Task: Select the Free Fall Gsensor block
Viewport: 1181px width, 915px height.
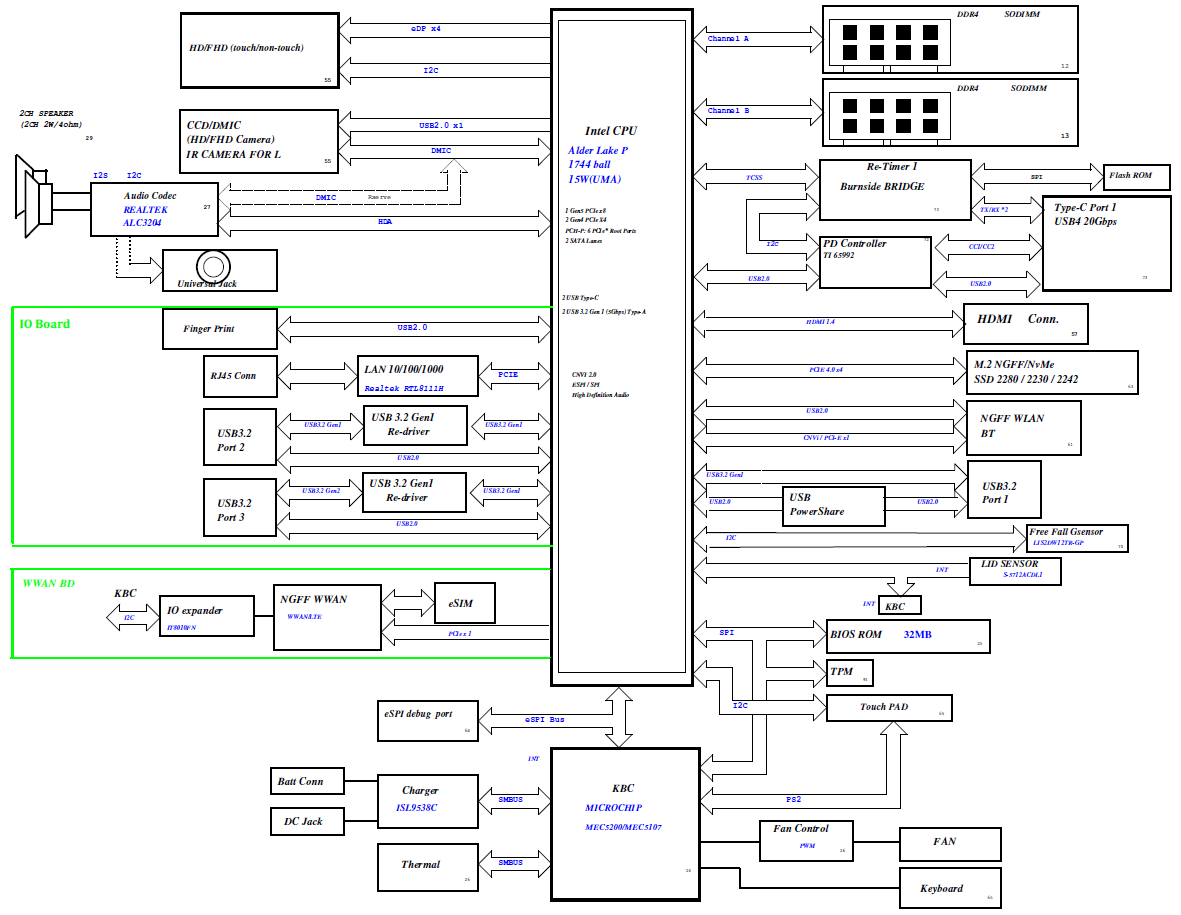Action: point(1078,538)
